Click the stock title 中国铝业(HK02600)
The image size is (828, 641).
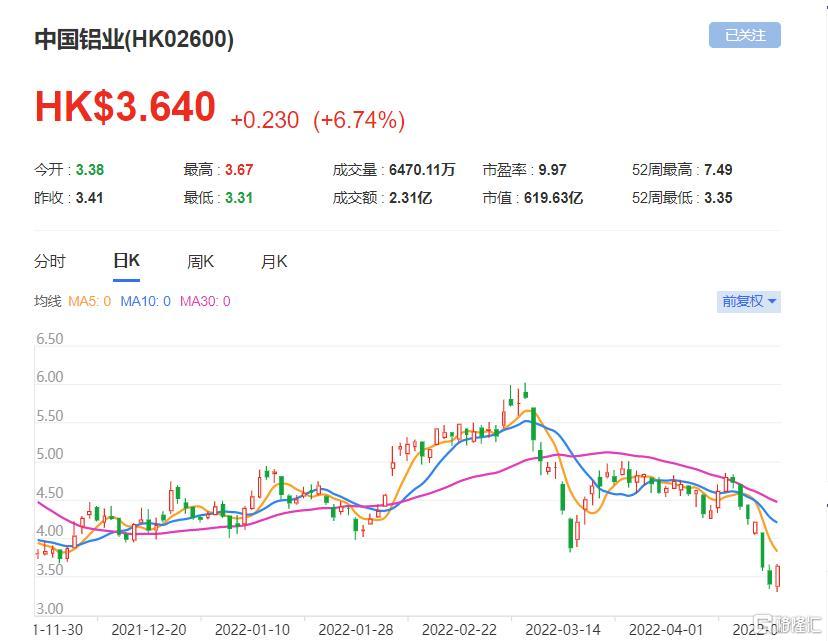pyautogui.click(x=134, y=40)
